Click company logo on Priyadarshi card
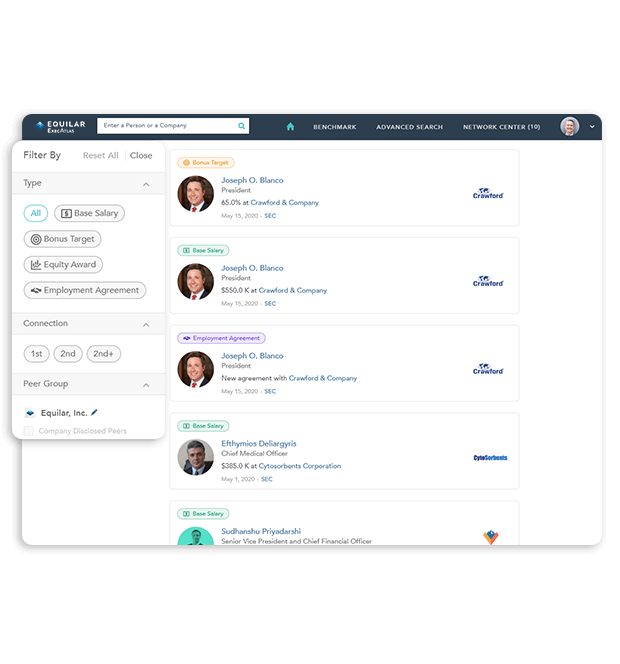Viewport: 620px width, 664px height. (491, 537)
